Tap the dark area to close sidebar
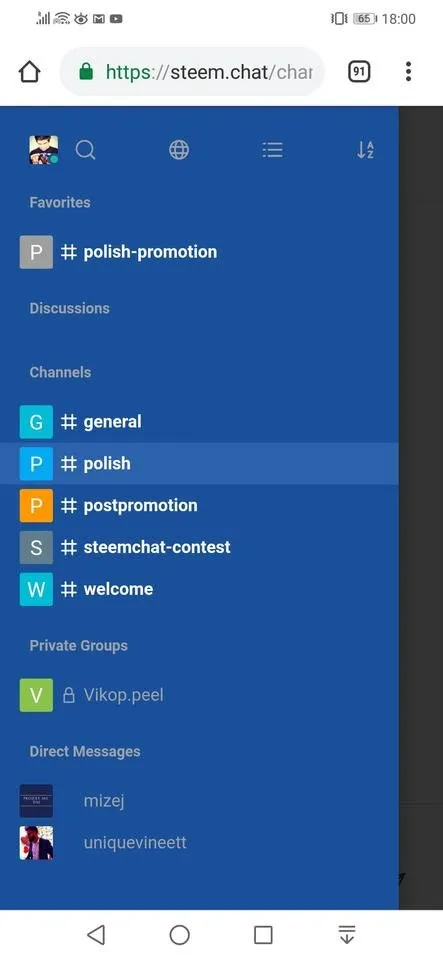The width and height of the screenshot is (443, 960). coord(421,508)
